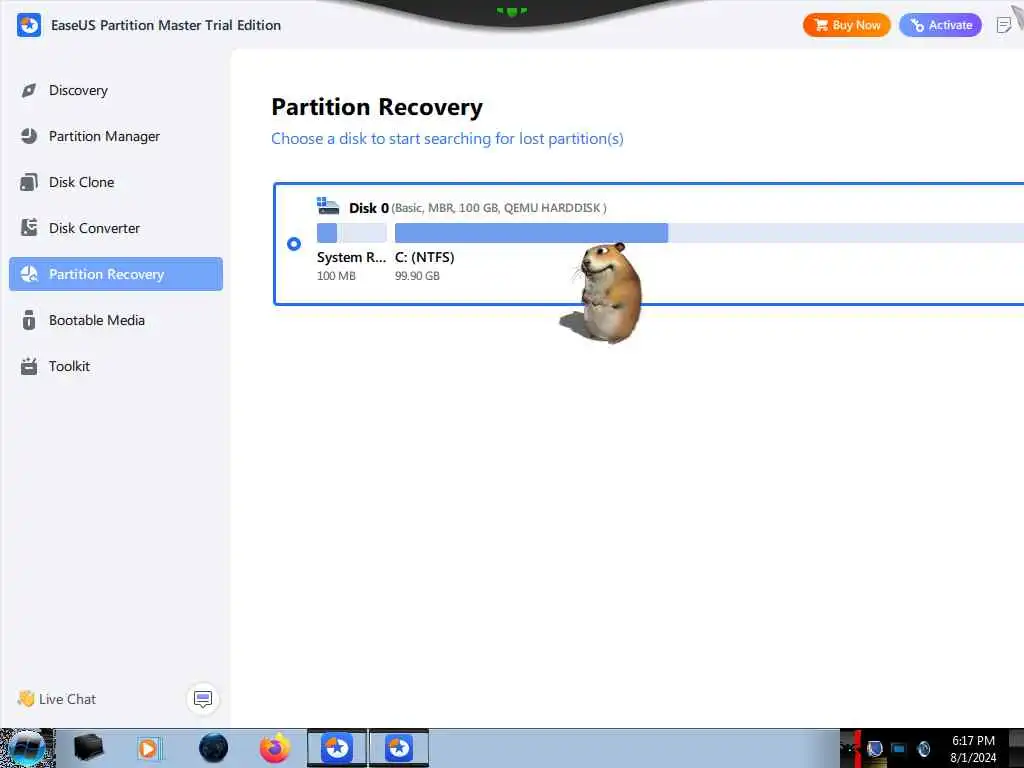
Task: Open the Windows Start menu
Action: tap(27, 749)
